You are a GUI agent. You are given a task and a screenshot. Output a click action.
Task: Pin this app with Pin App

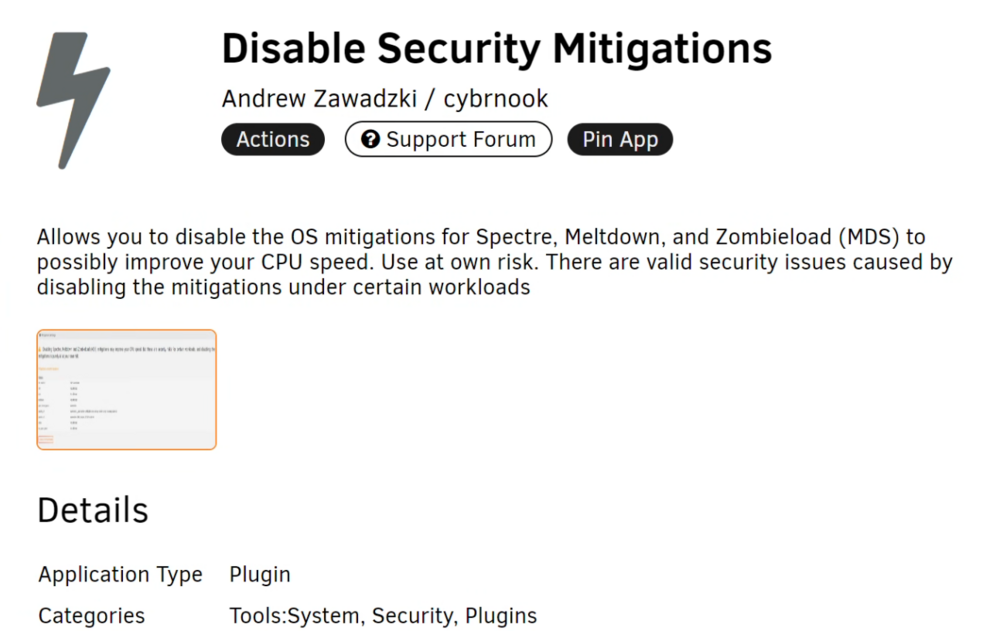(620, 139)
